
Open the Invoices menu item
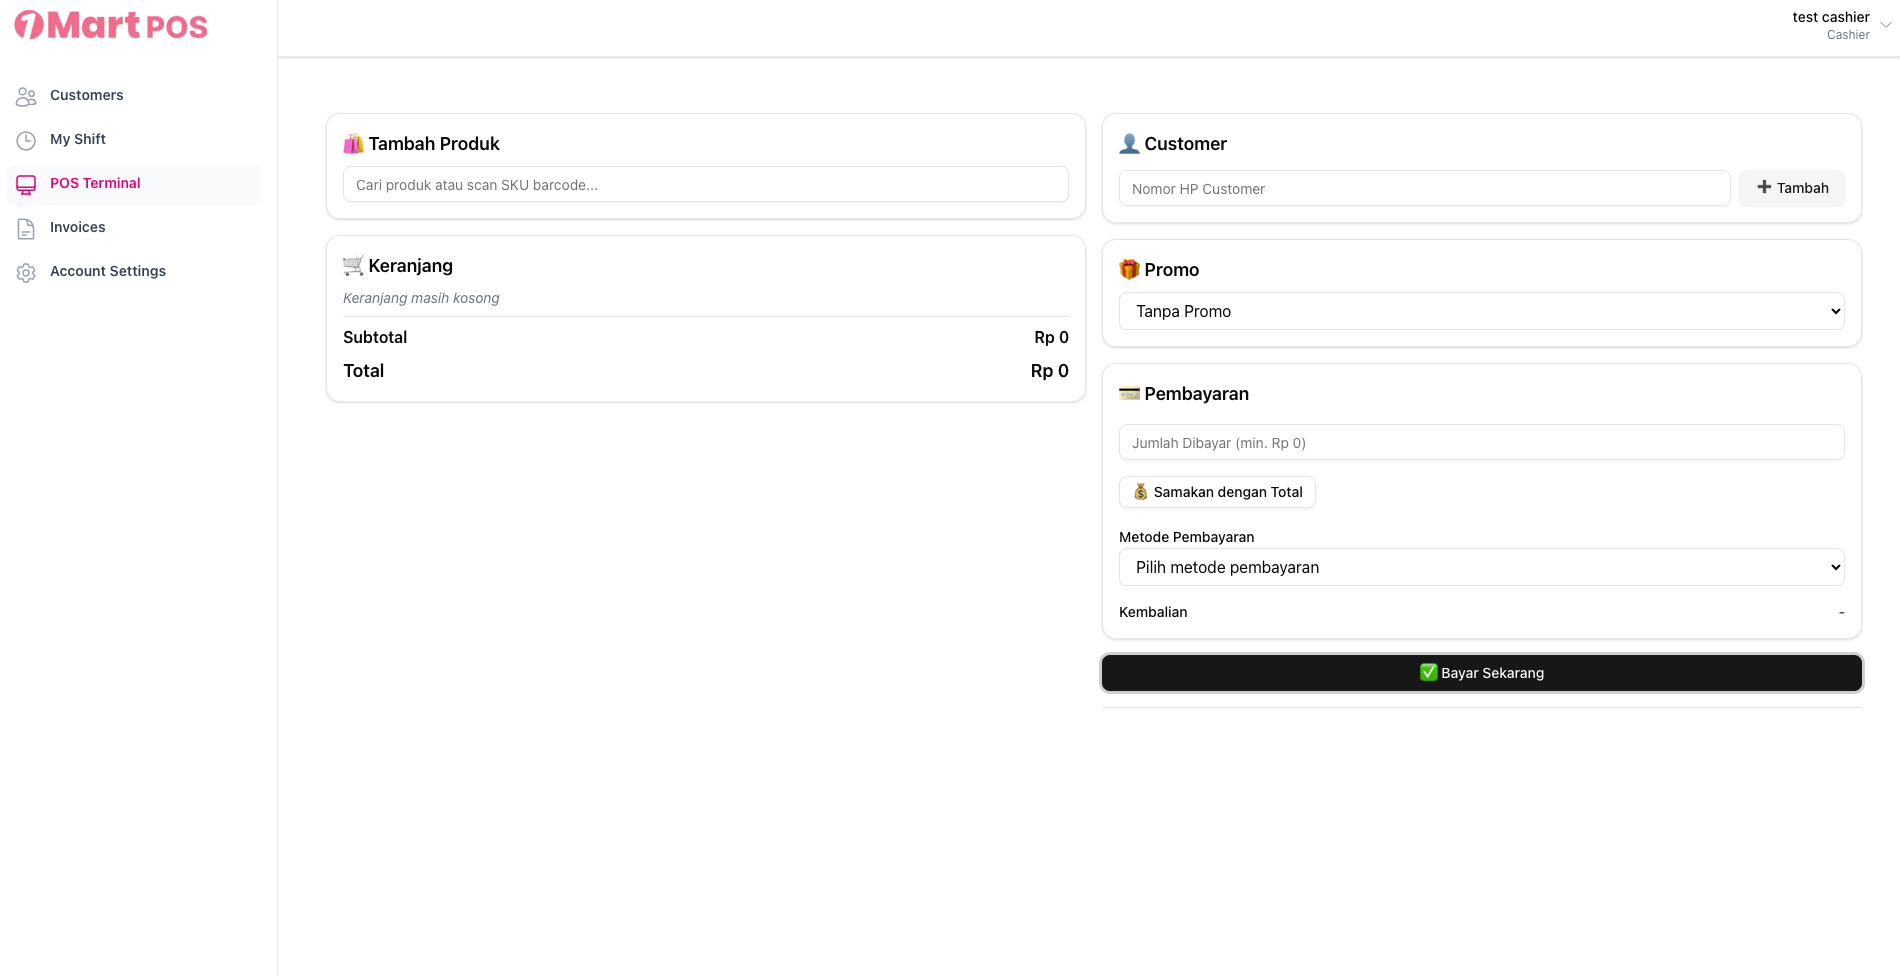click(x=78, y=228)
